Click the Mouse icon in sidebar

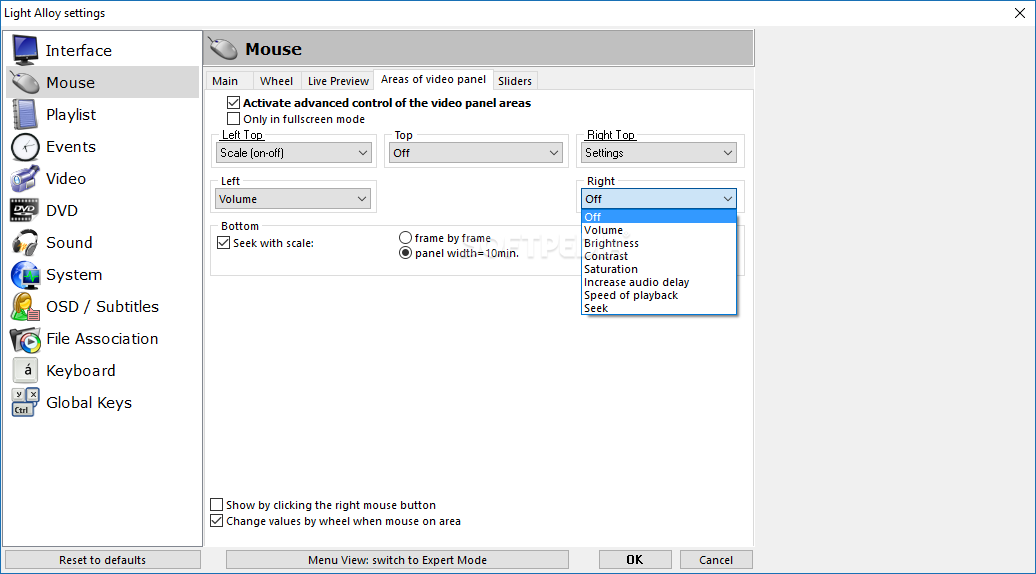click(25, 83)
